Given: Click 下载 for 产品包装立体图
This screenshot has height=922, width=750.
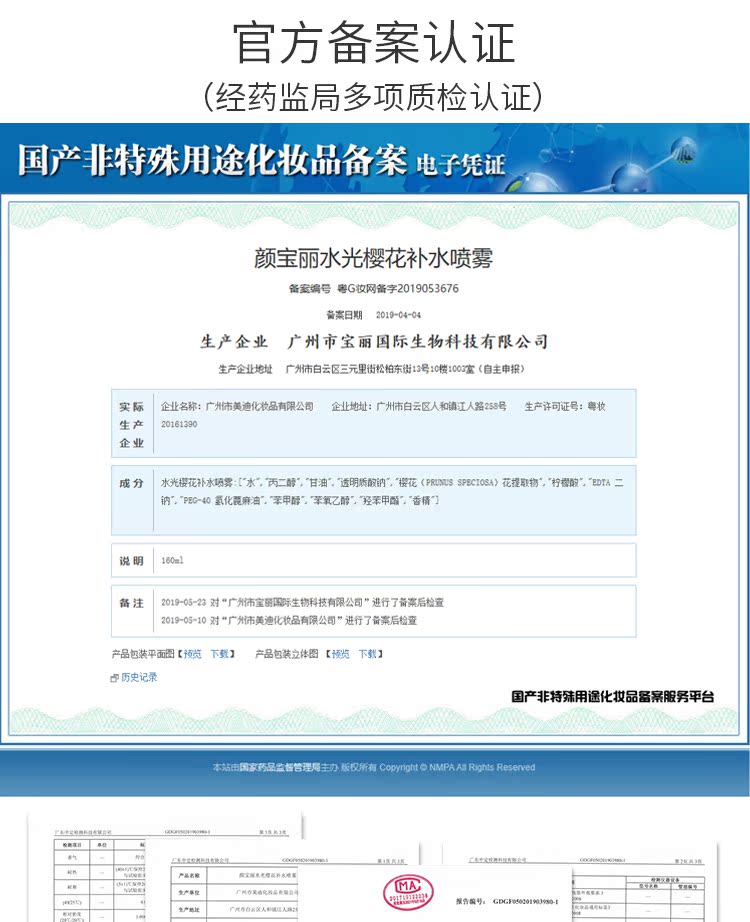Looking at the screenshot, I should click(x=368, y=654).
